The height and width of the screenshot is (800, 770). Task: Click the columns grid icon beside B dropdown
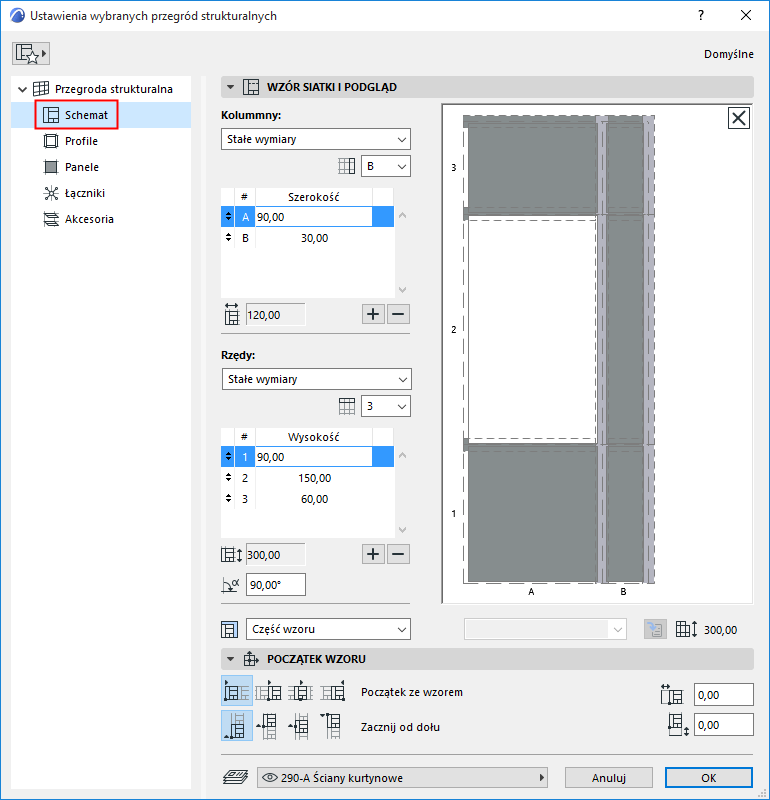(x=346, y=166)
